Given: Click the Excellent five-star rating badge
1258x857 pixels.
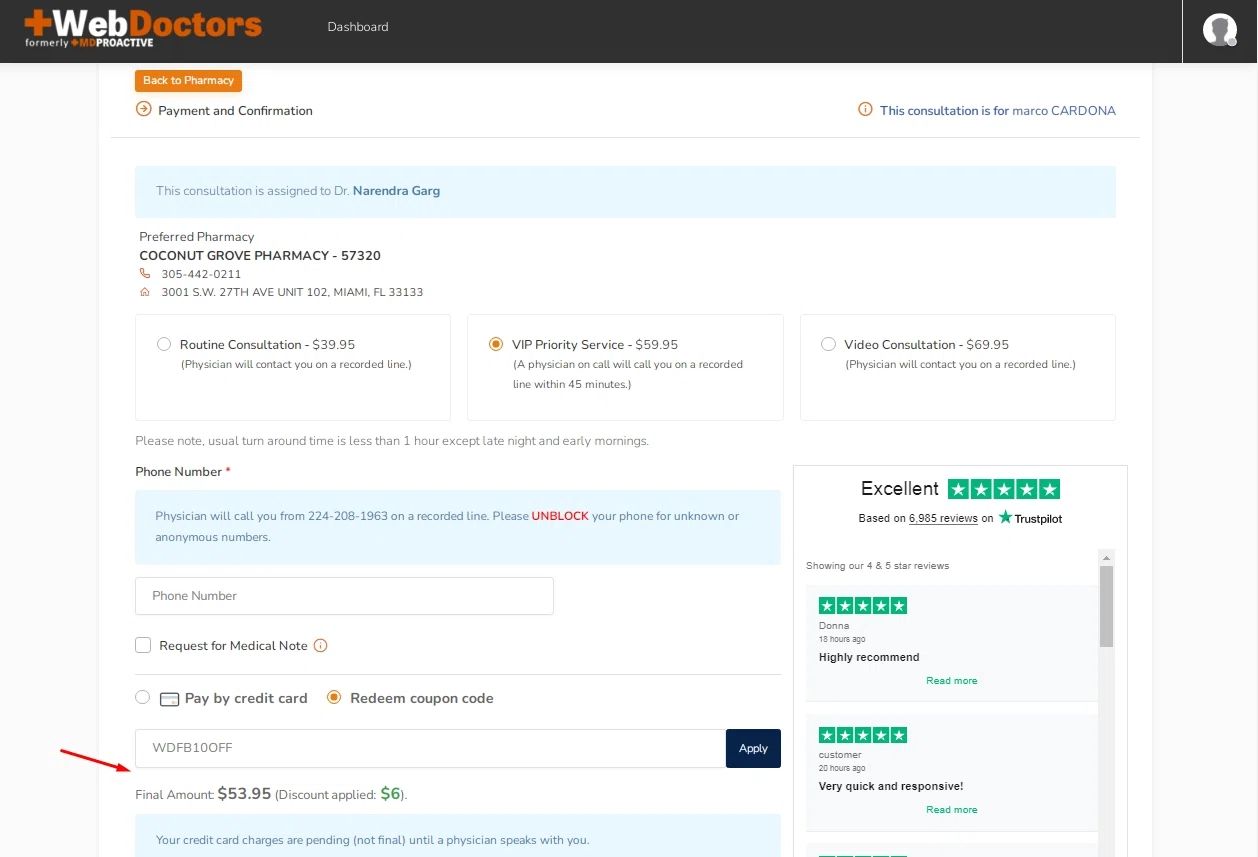Looking at the screenshot, I should 1003,489.
